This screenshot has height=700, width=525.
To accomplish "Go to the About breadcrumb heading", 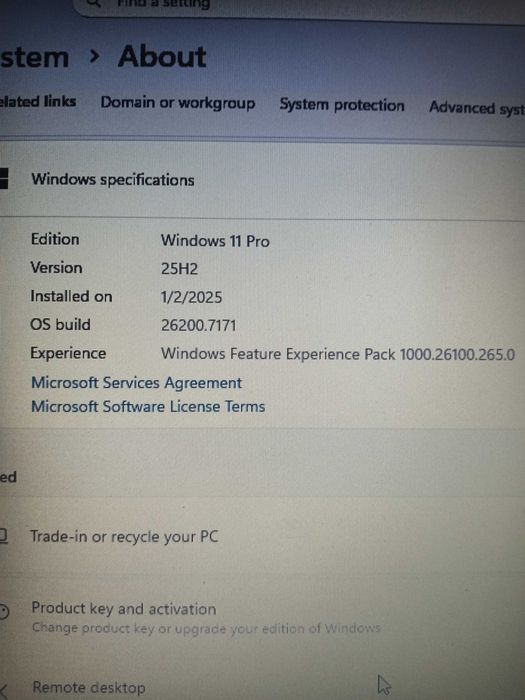I will 162,57.
